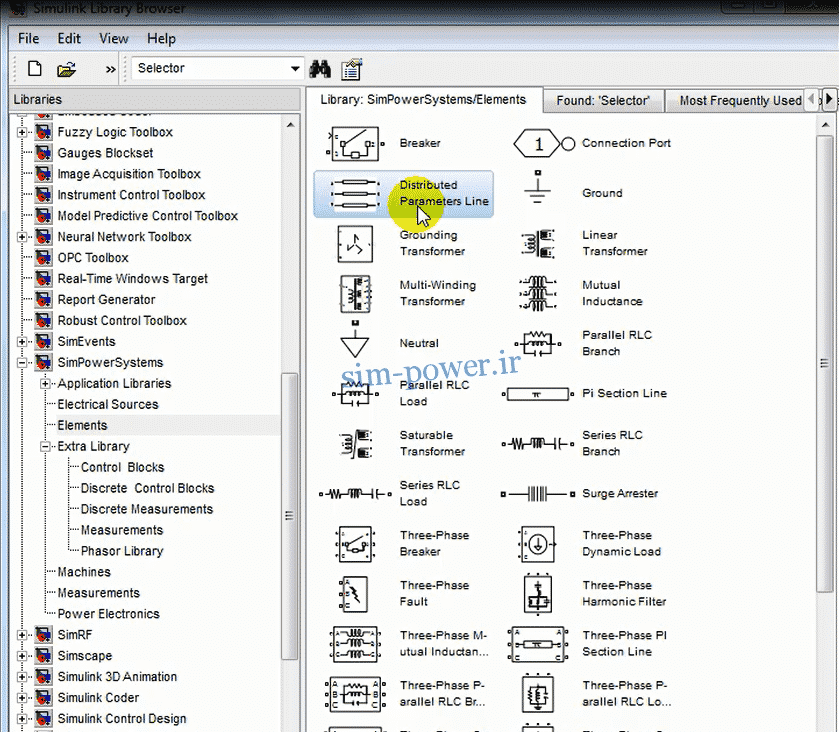Select the Breaker block icon
The width and height of the screenshot is (839, 732).
coord(355,143)
